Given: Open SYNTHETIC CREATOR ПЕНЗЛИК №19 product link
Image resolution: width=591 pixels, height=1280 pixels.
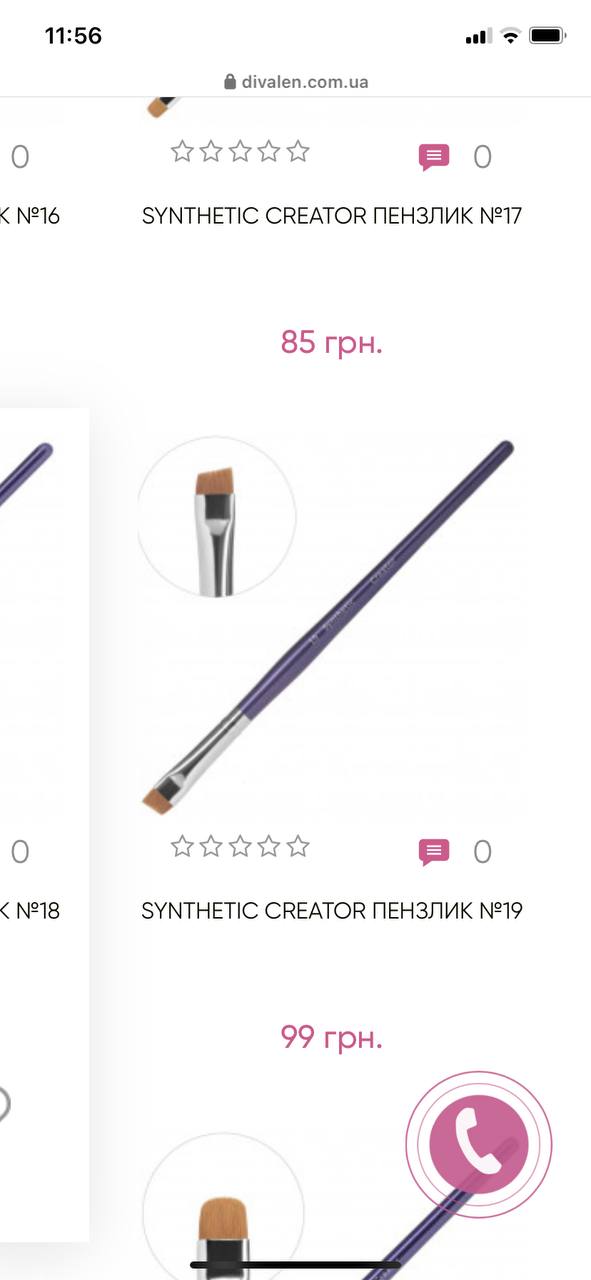Looking at the screenshot, I should [332, 911].
